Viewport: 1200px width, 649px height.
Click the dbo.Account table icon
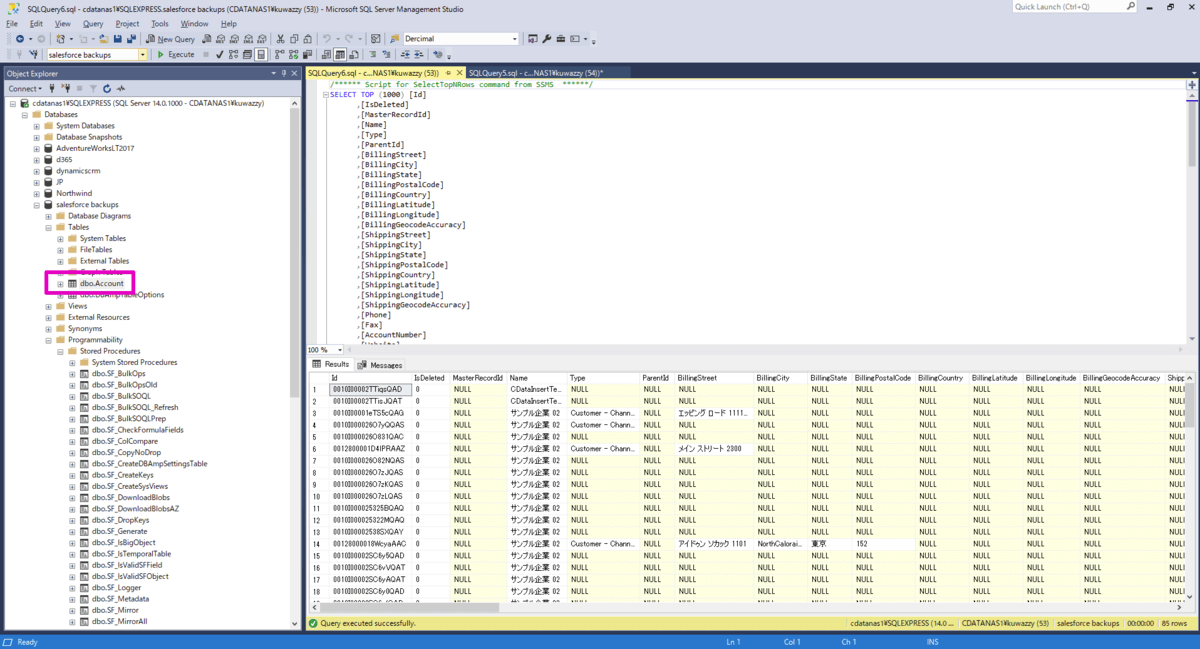72,284
